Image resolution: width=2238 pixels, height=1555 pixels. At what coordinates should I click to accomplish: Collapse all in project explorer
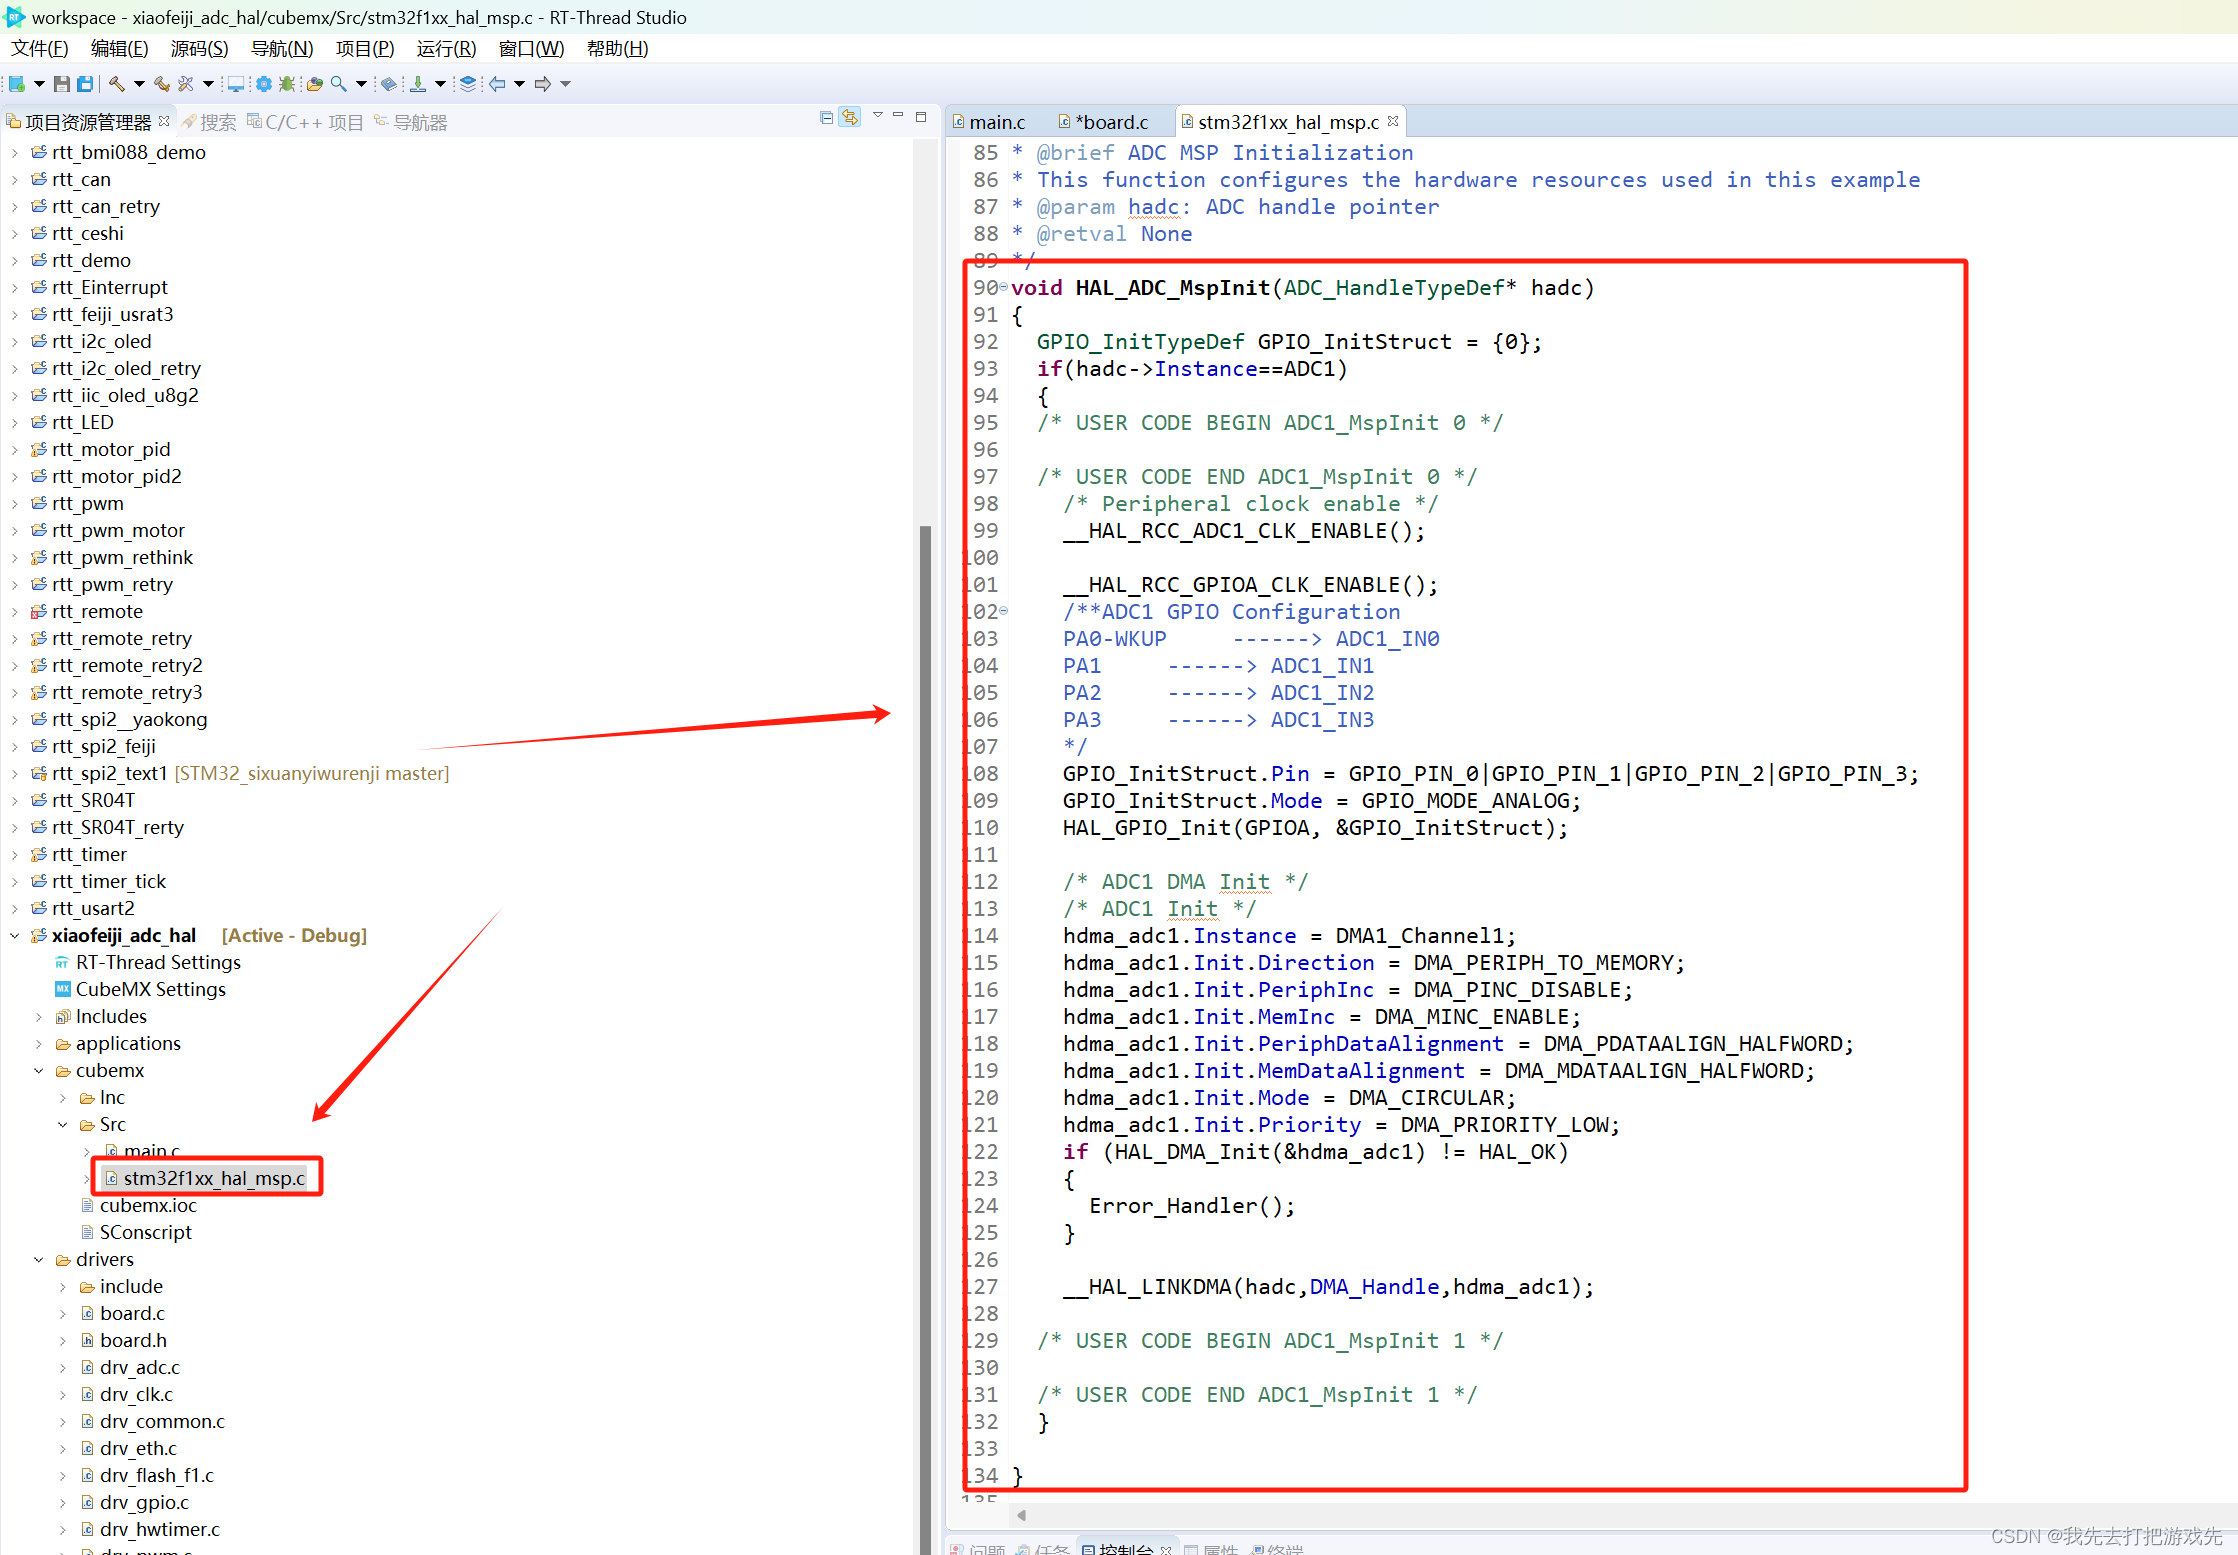pyautogui.click(x=826, y=118)
